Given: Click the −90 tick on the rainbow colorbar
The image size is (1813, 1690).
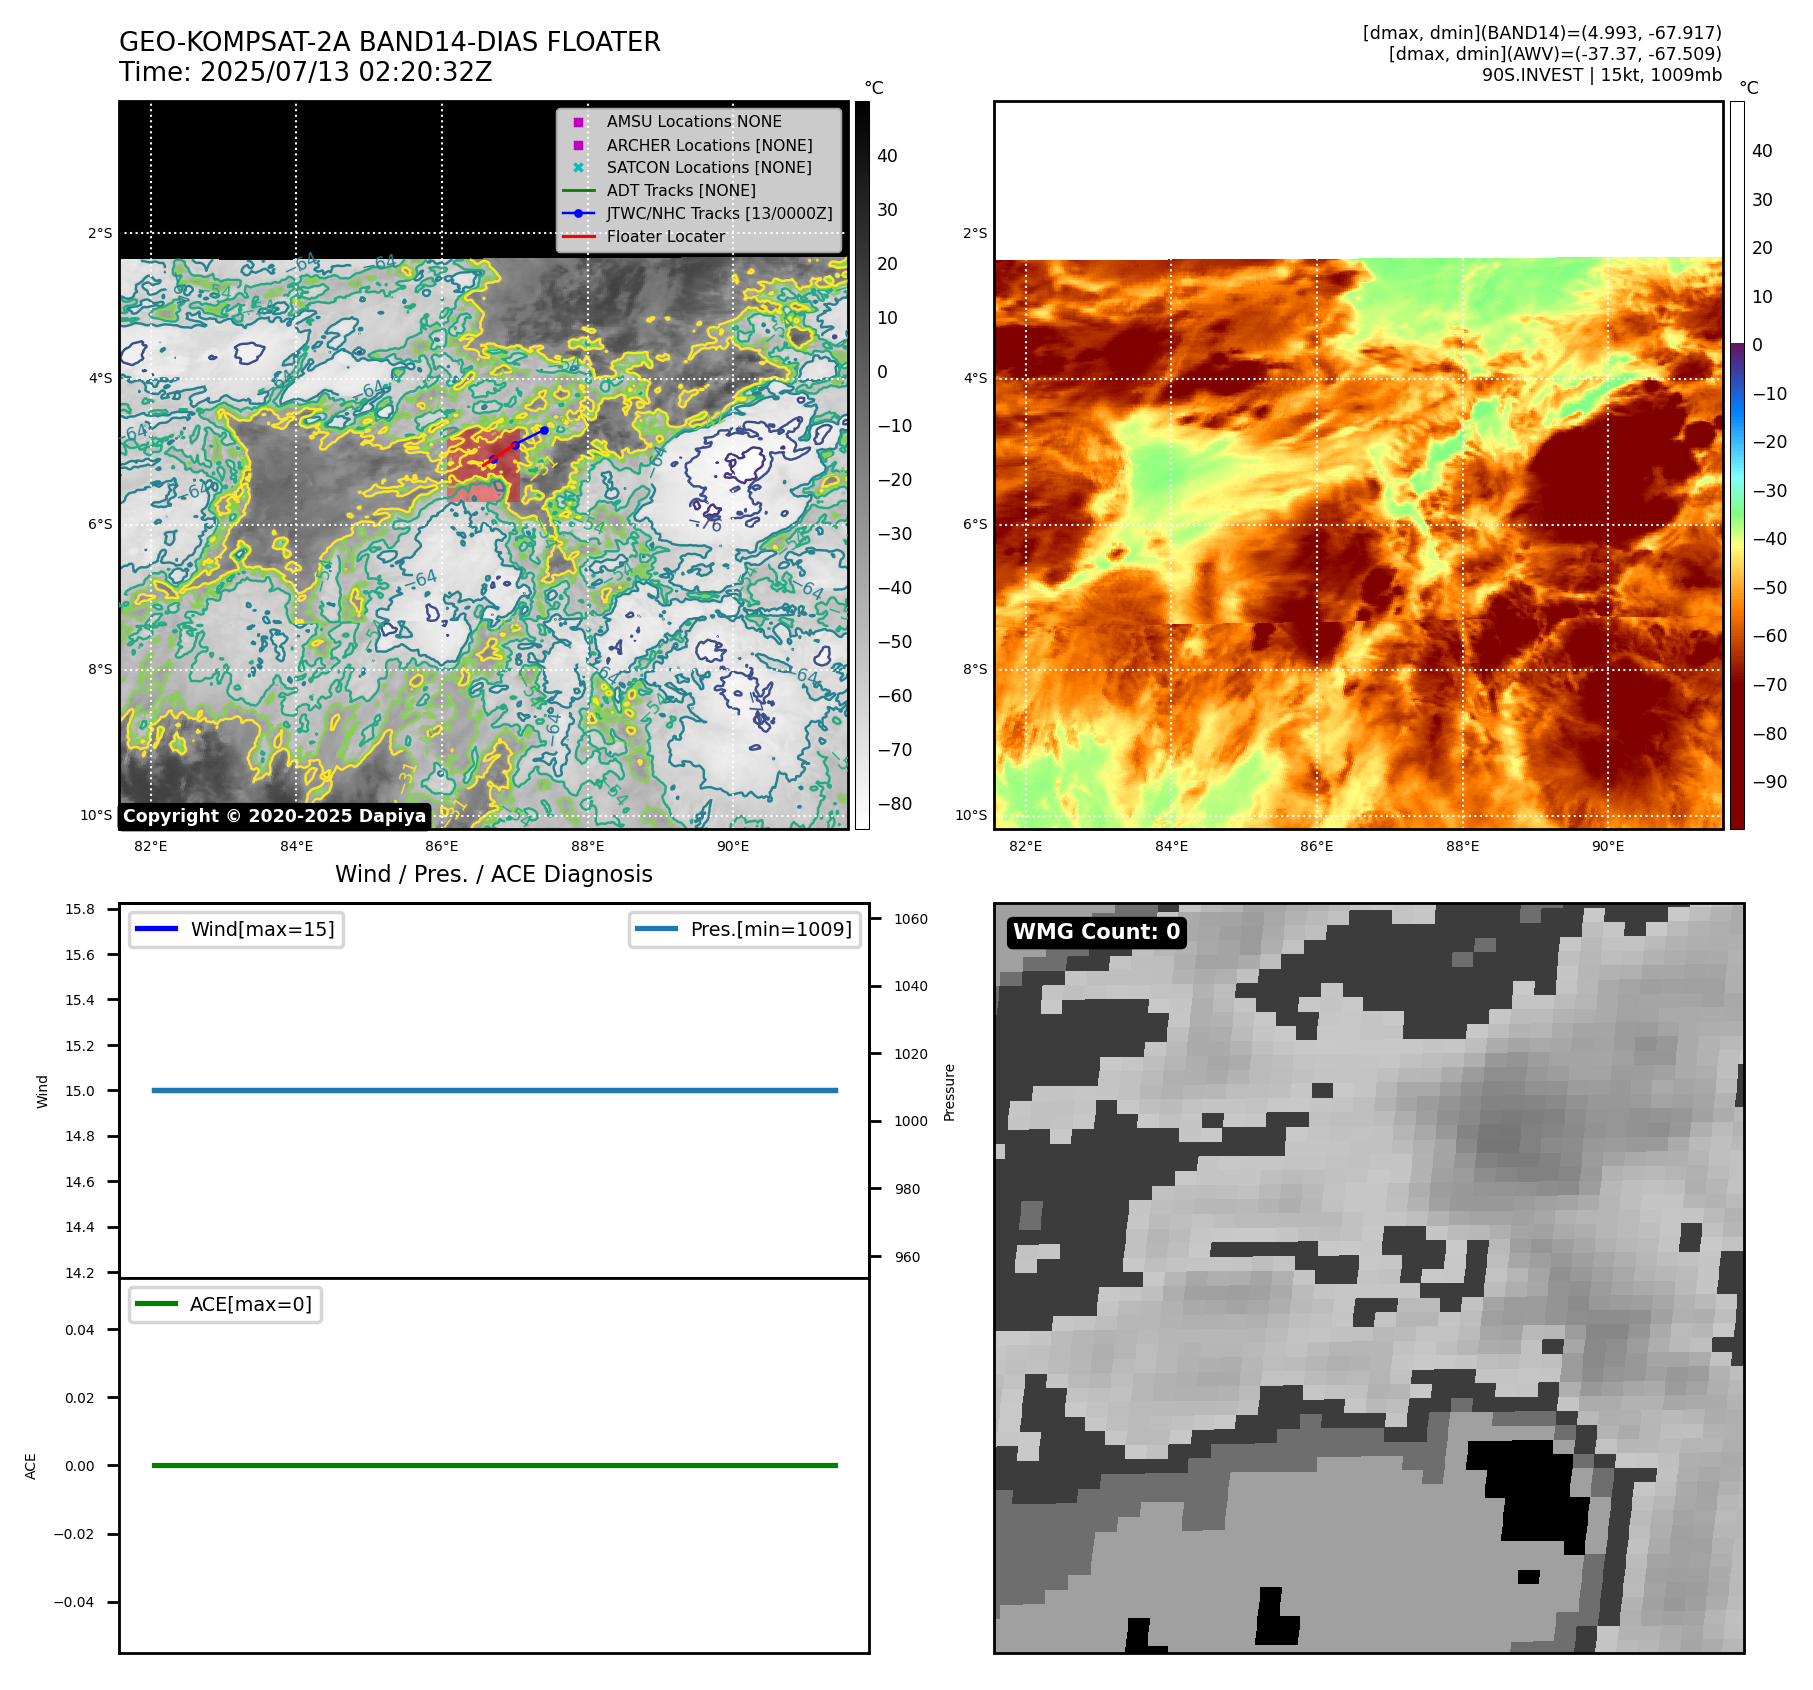Looking at the screenshot, I should 1769,782.
